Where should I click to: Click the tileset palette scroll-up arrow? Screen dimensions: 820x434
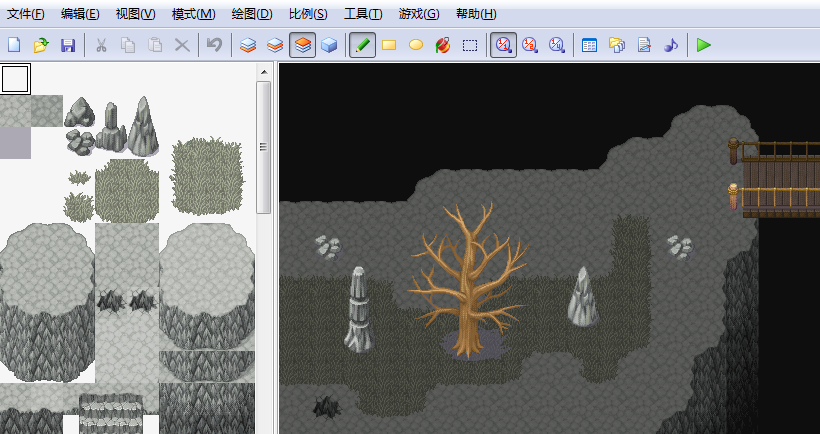pyautogui.click(x=264, y=72)
